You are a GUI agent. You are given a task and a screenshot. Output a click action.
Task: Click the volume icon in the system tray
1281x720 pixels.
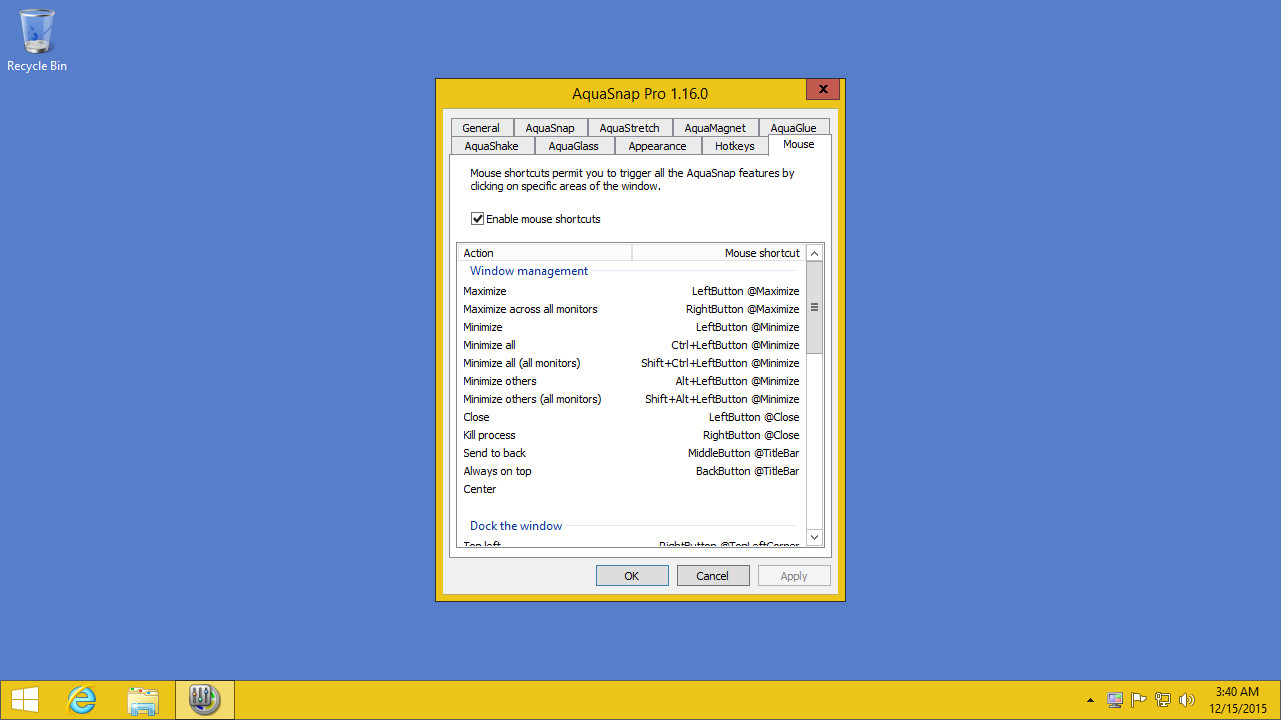(1186, 699)
